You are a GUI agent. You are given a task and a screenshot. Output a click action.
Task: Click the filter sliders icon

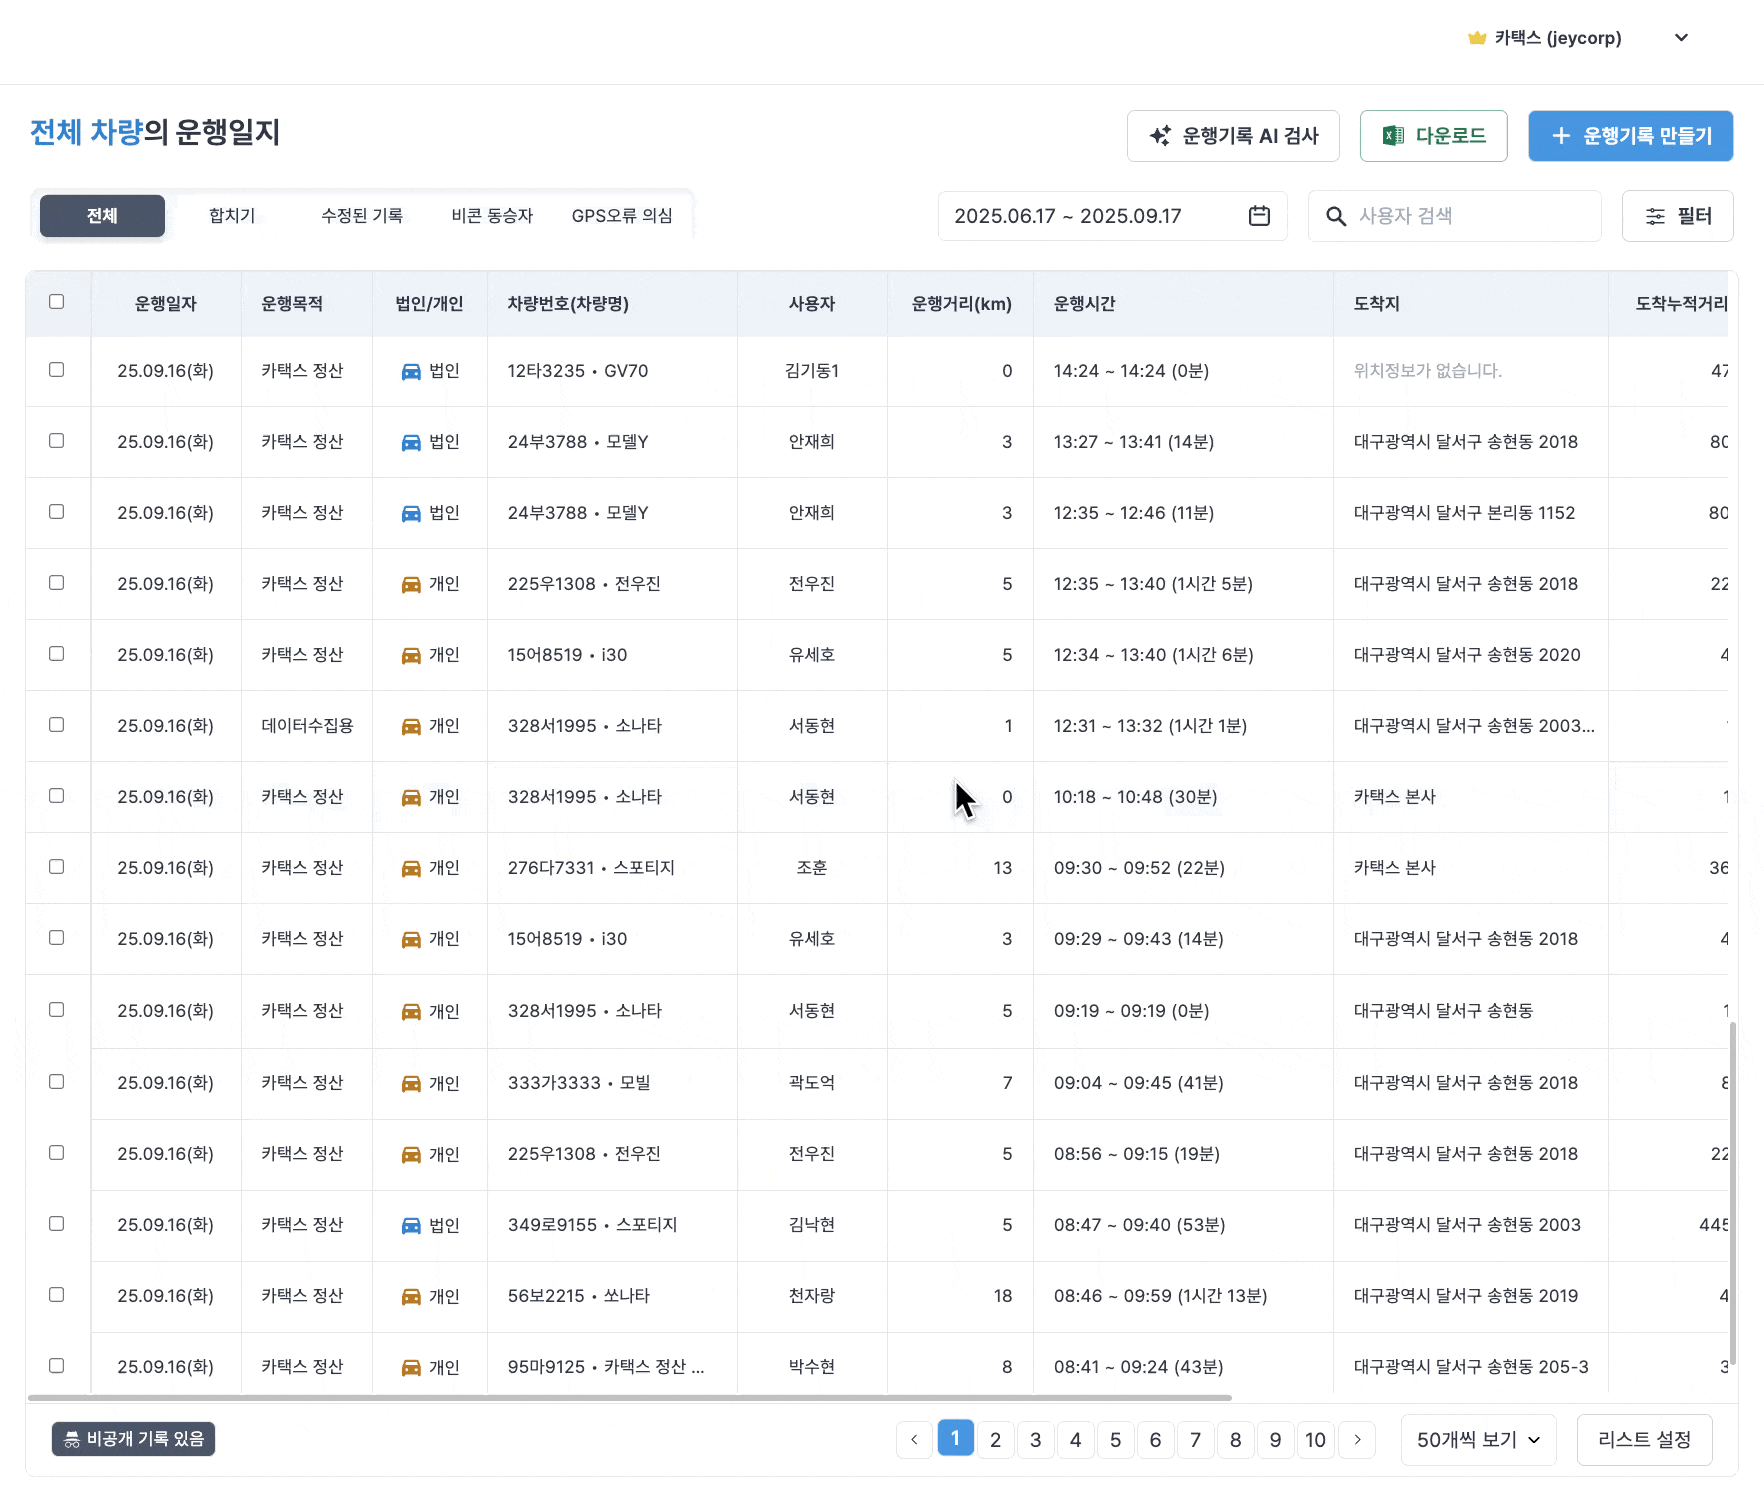click(1655, 216)
